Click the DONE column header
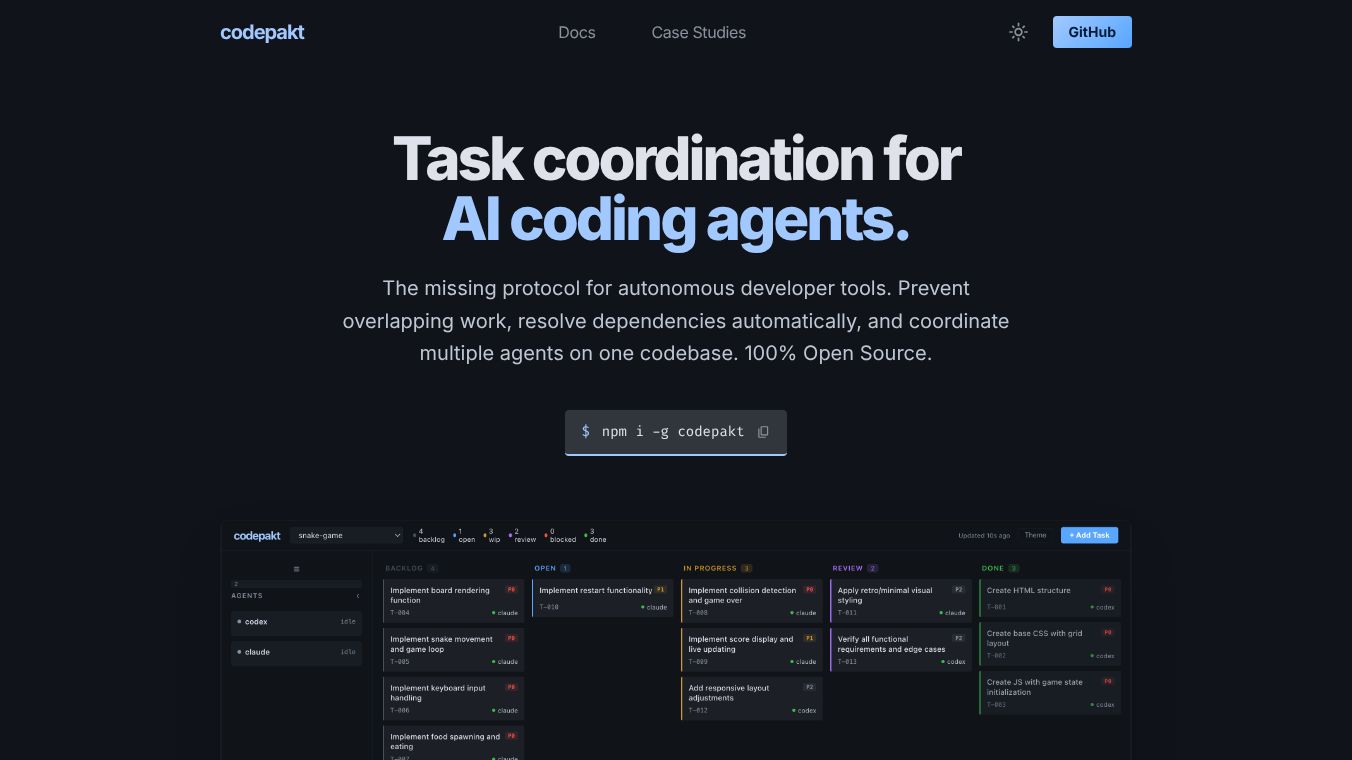This screenshot has height=760, width=1352. 1000,568
